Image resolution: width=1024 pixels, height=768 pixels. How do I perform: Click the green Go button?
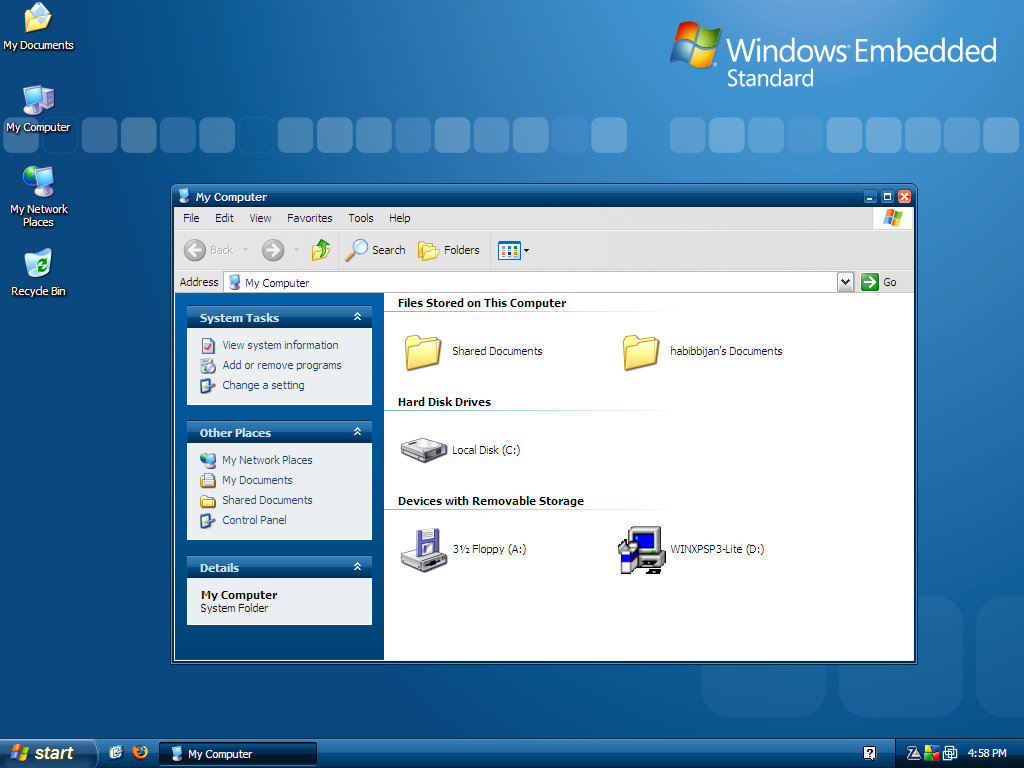click(x=879, y=282)
